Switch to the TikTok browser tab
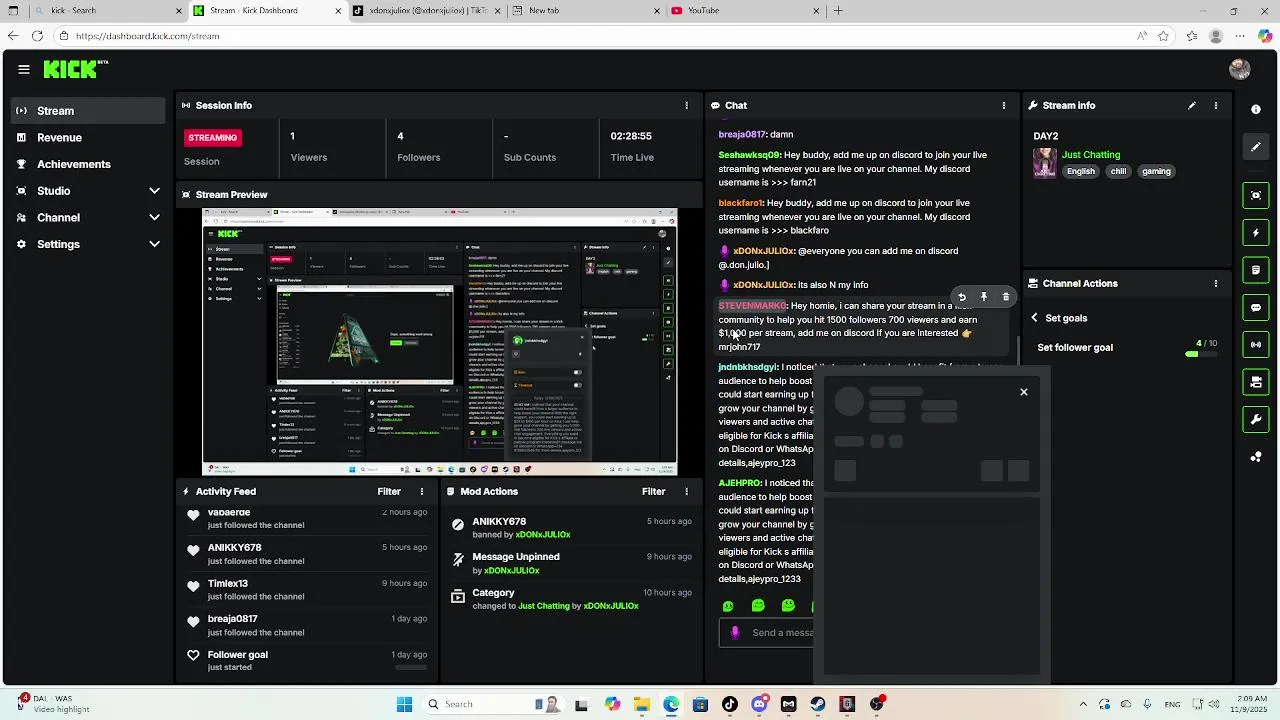This screenshot has width=1280, height=720. 426,11
